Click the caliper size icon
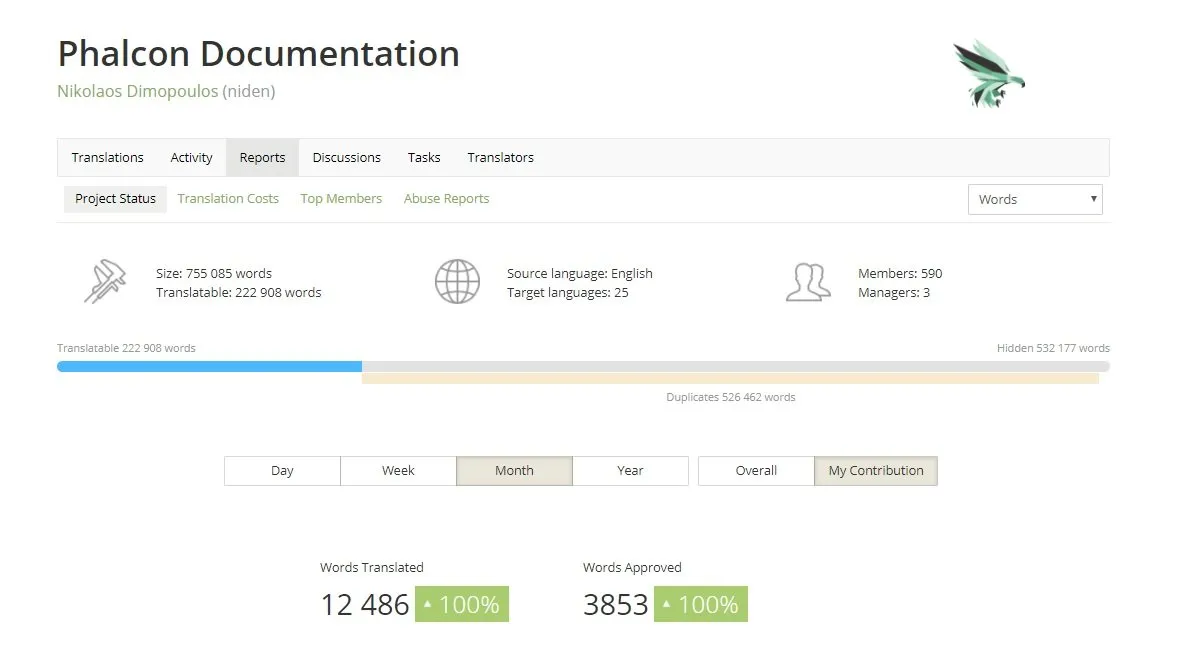This screenshot has height=671, width=1190. 105,282
